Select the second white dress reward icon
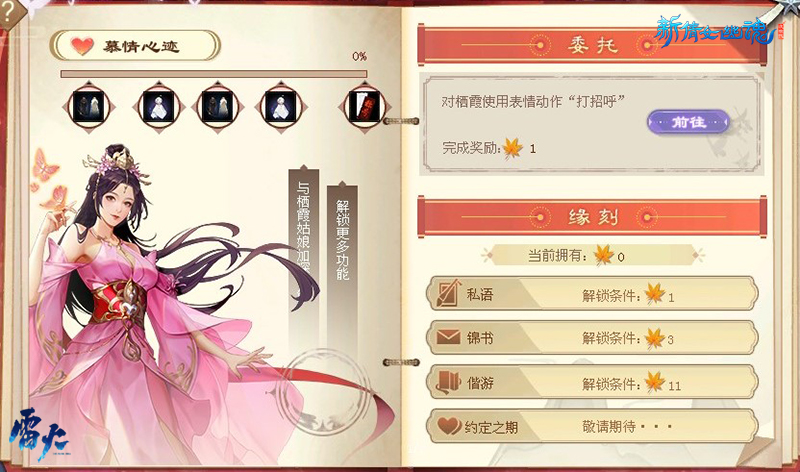This screenshot has height=472, width=800. 159,107
